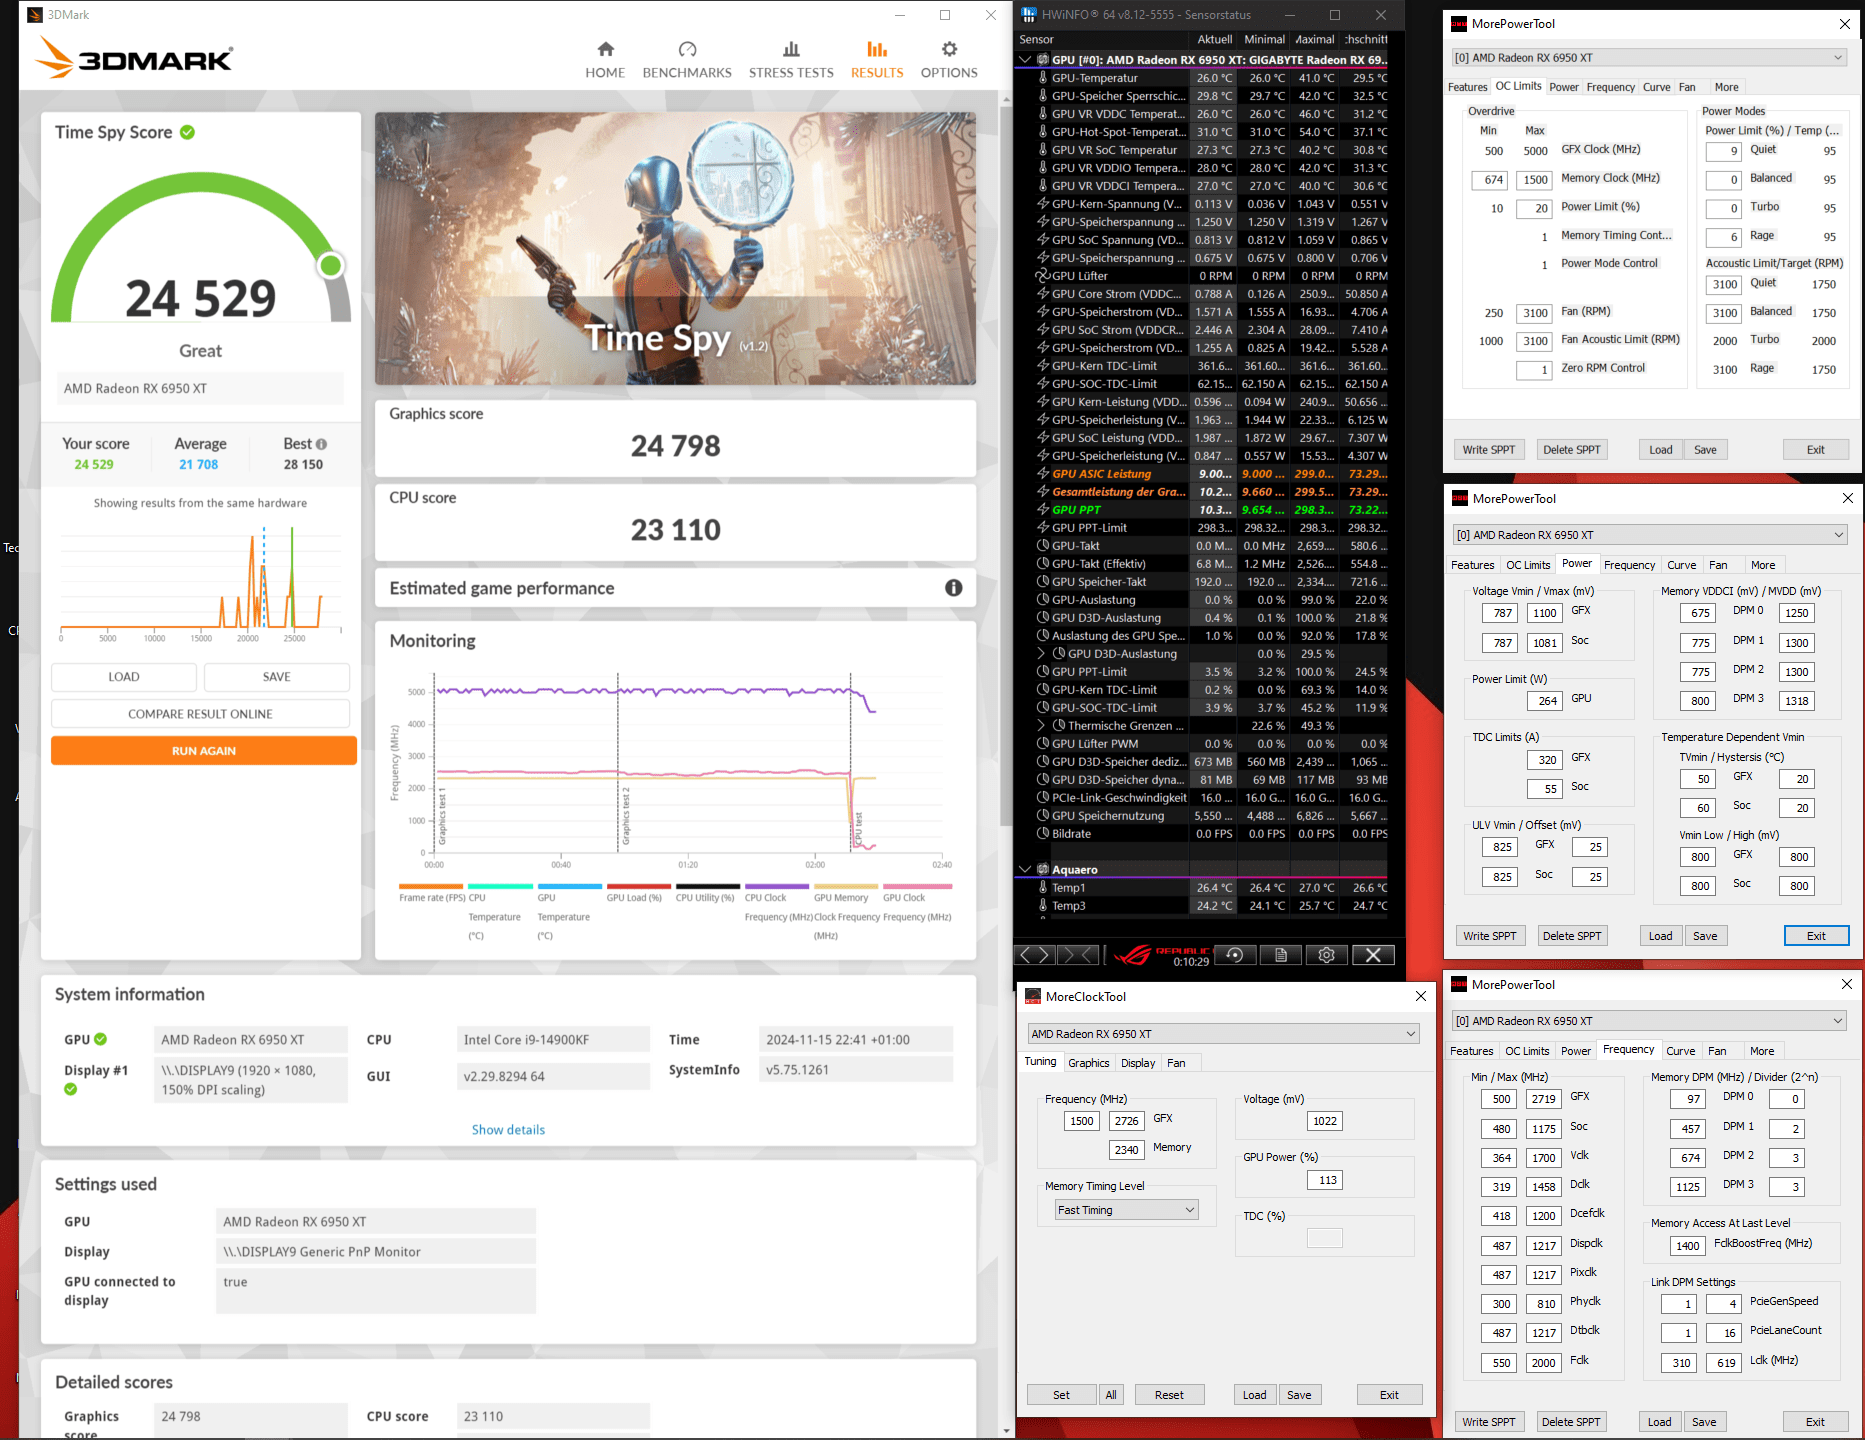Click the FclkBoostFreq field showing 1400
The height and width of the screenshot is (1440, 1865).
tap(1688, 1246)
